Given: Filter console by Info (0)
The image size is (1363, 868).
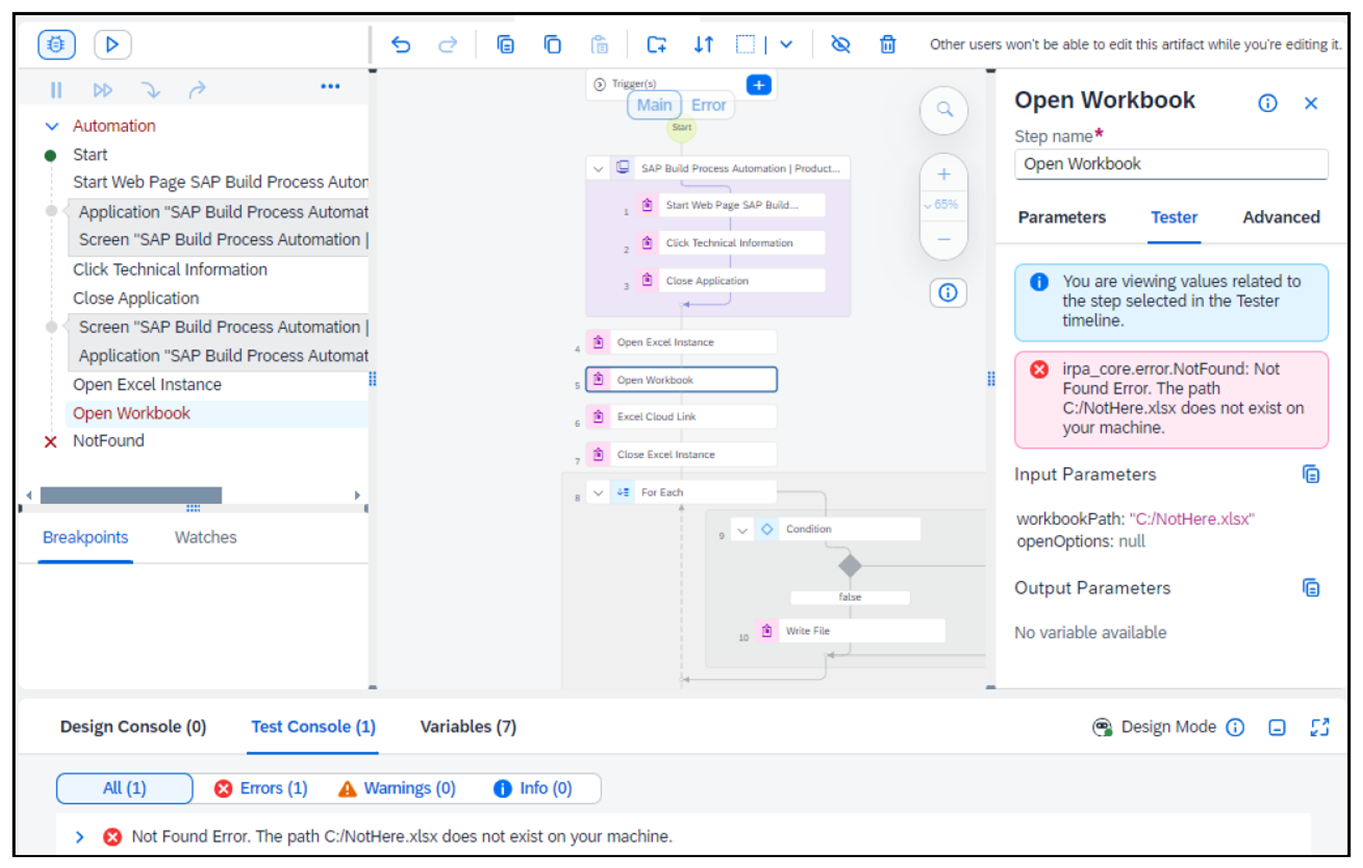Looking at the screenshot, I should (533, 788).
